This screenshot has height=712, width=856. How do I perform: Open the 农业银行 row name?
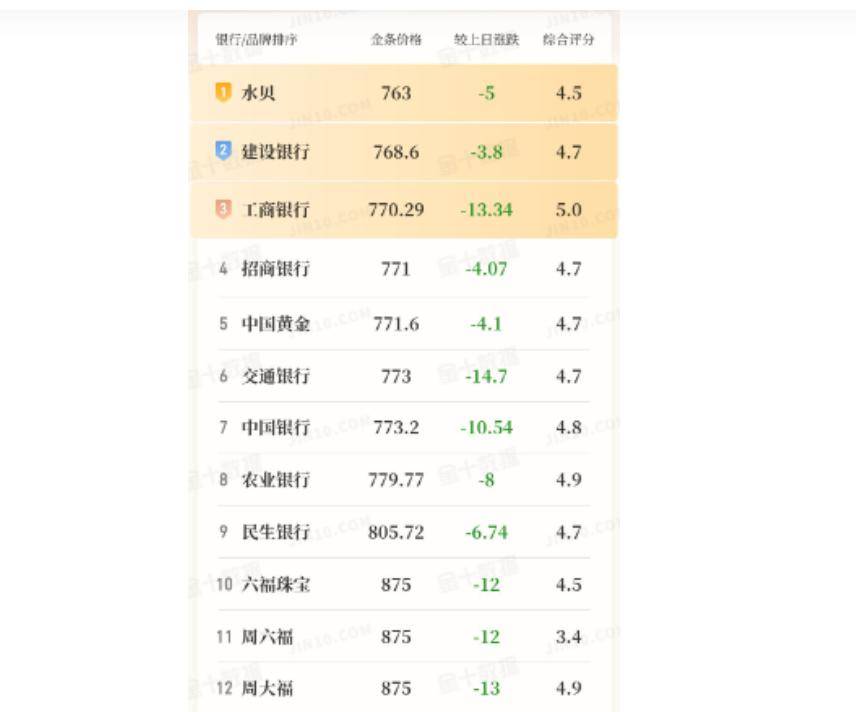pyautogui.click(x=276, y=479)
